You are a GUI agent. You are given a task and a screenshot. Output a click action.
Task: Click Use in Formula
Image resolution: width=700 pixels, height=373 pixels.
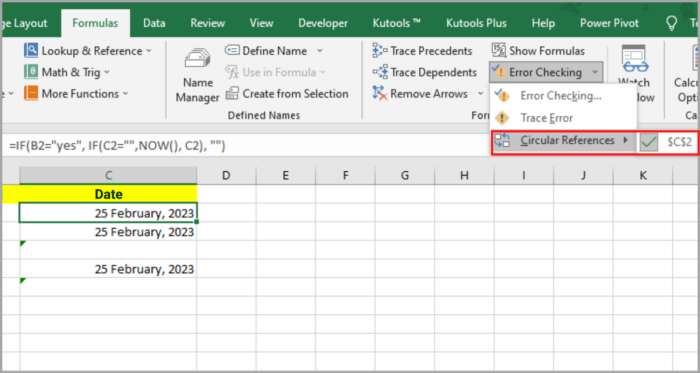(275, 72)
